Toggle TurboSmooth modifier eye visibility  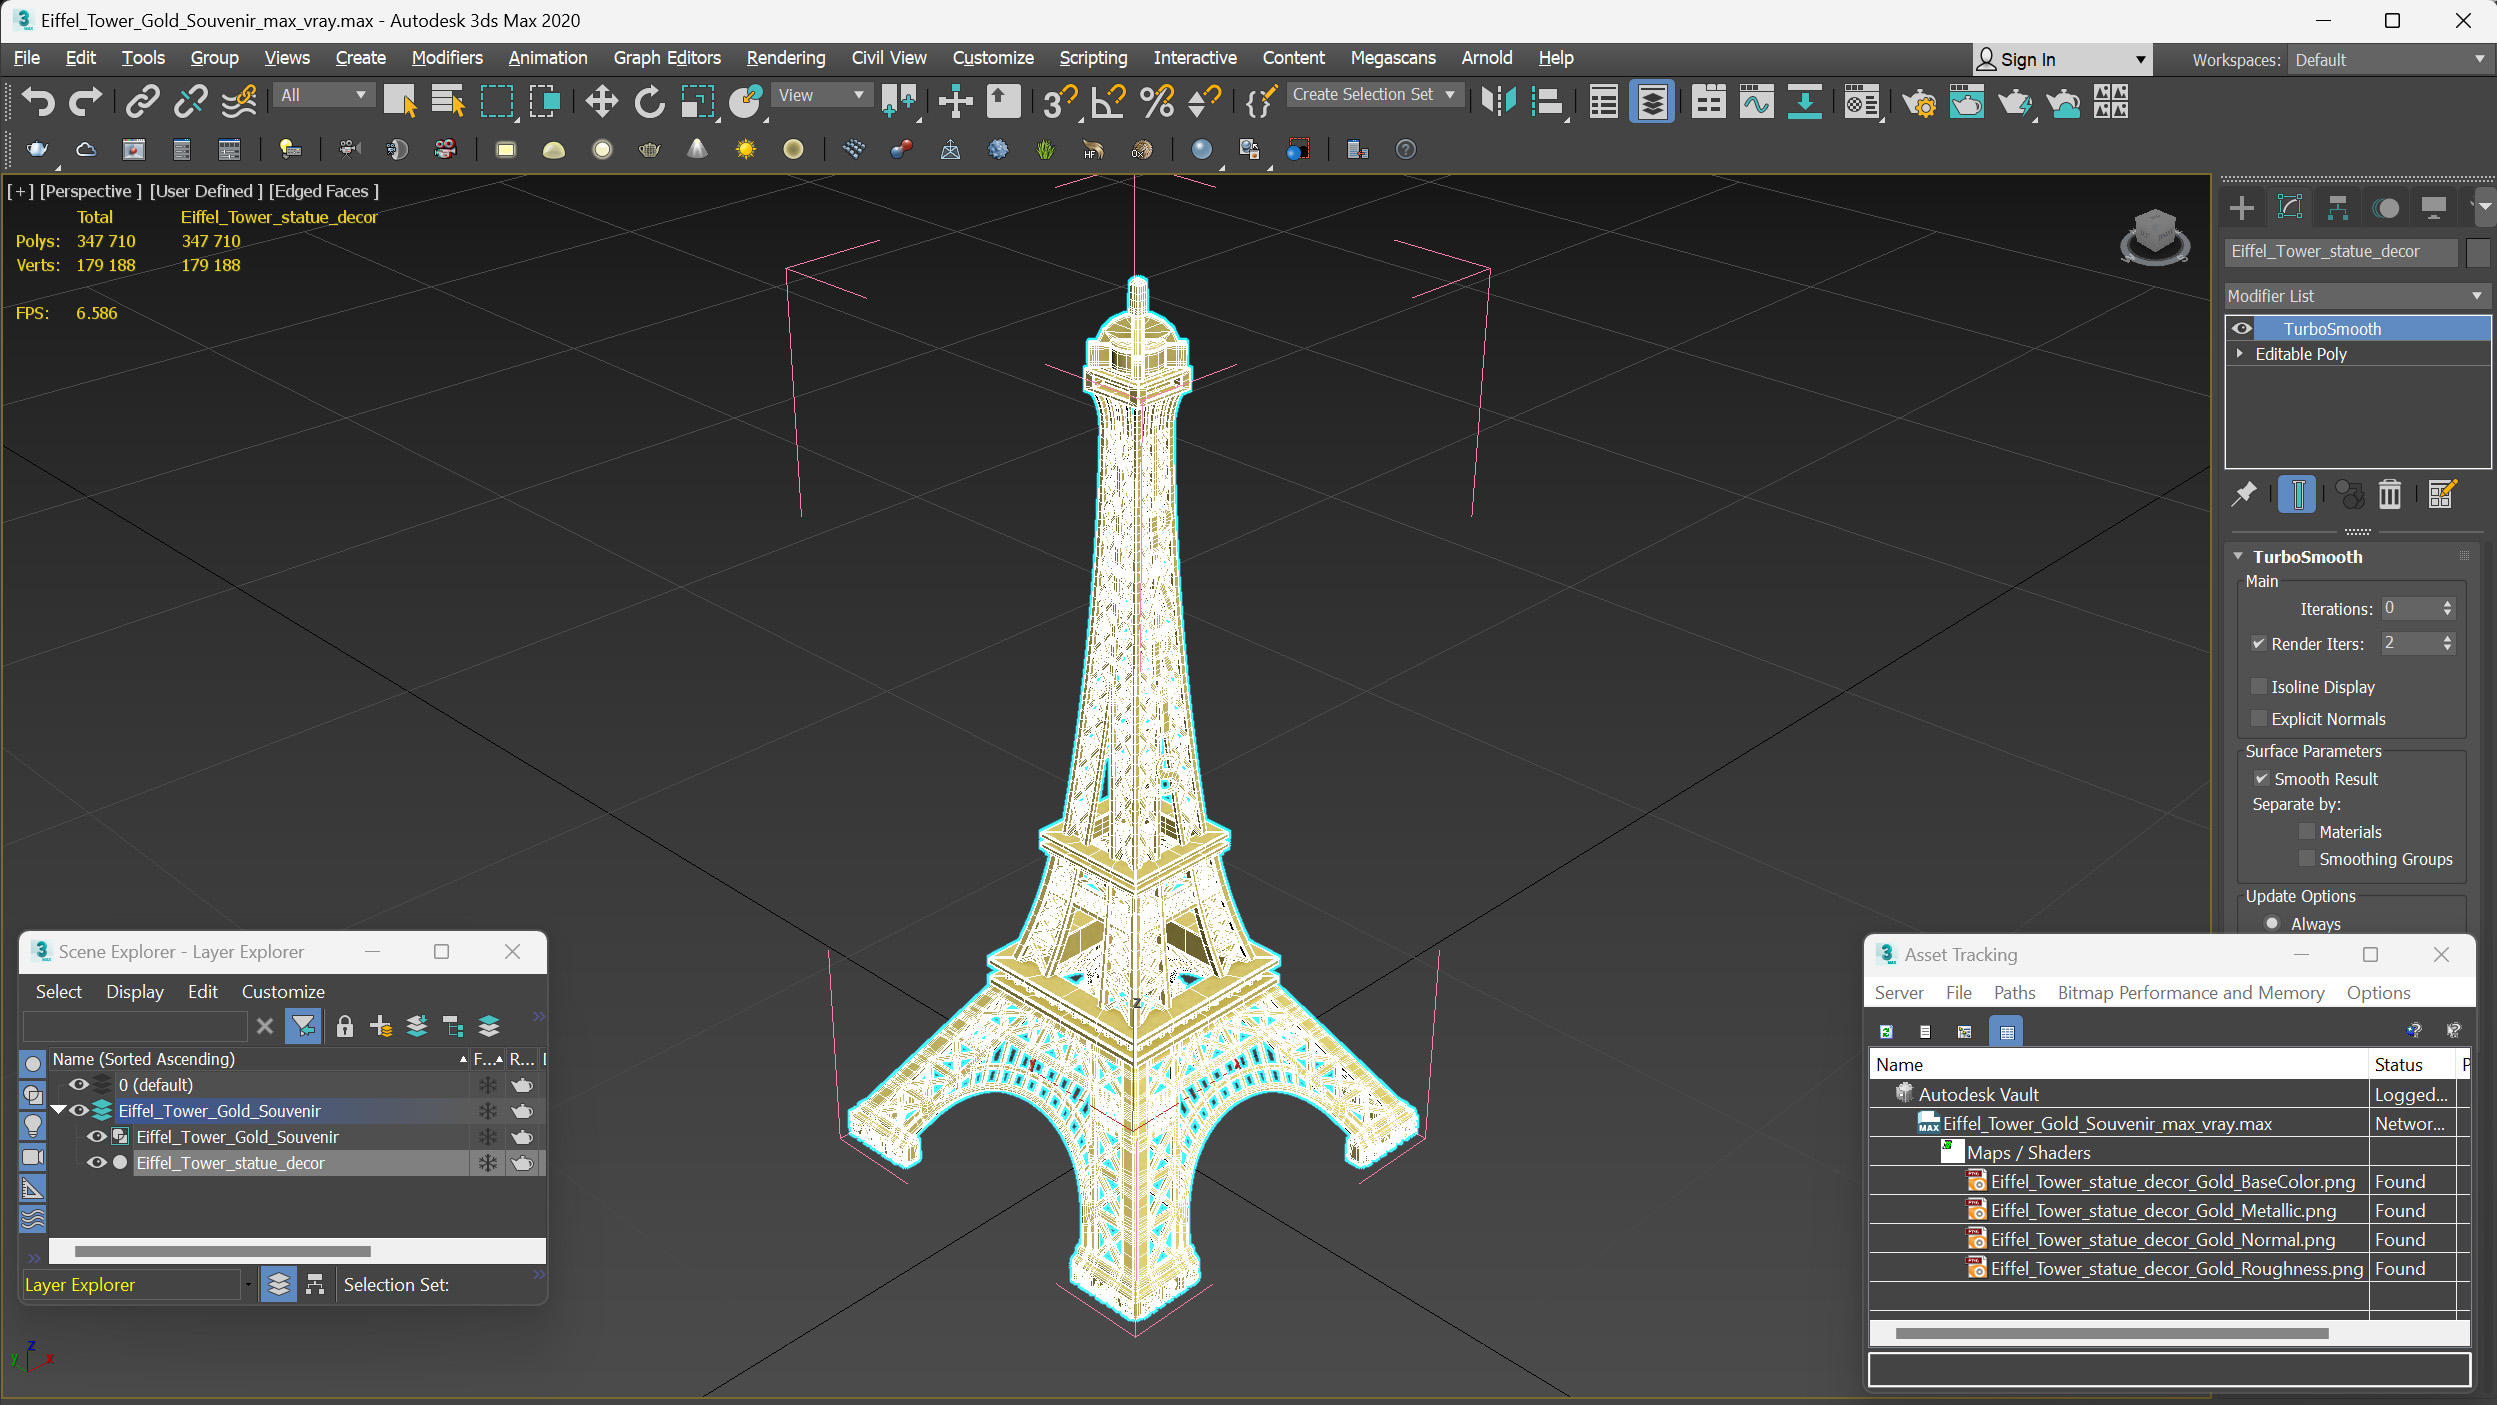pos(2242,328)
